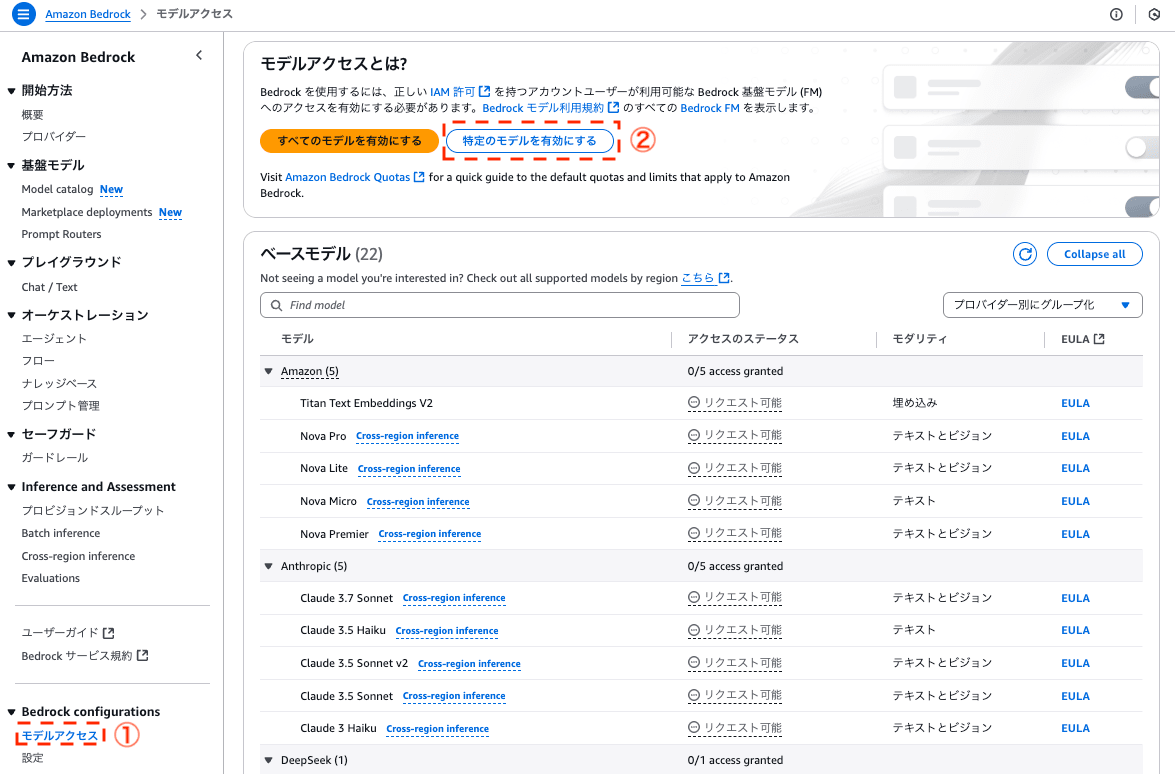Click the status icon in the Claude 3.7 Sonnet row
Screen dimensions: 1175x774
pos(694,597)
